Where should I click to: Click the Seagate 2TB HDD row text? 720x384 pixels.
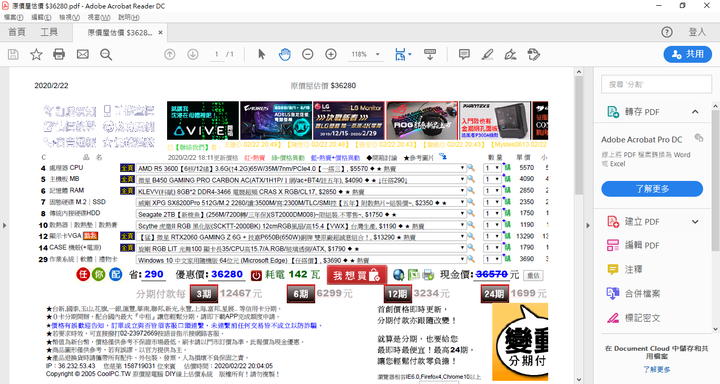[267, 214]
